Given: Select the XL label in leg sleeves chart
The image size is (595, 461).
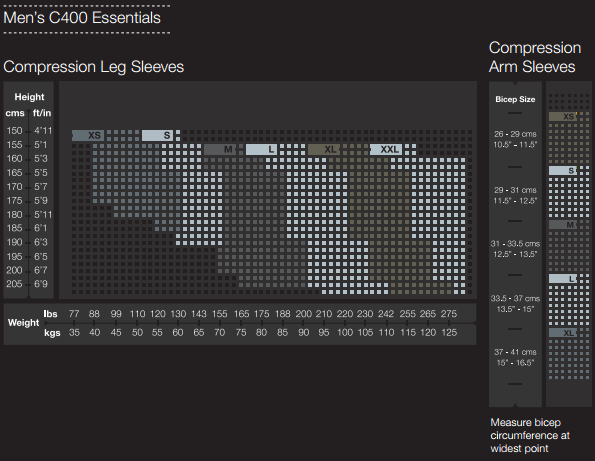Looking at the screenshot, I should point(324,149).
